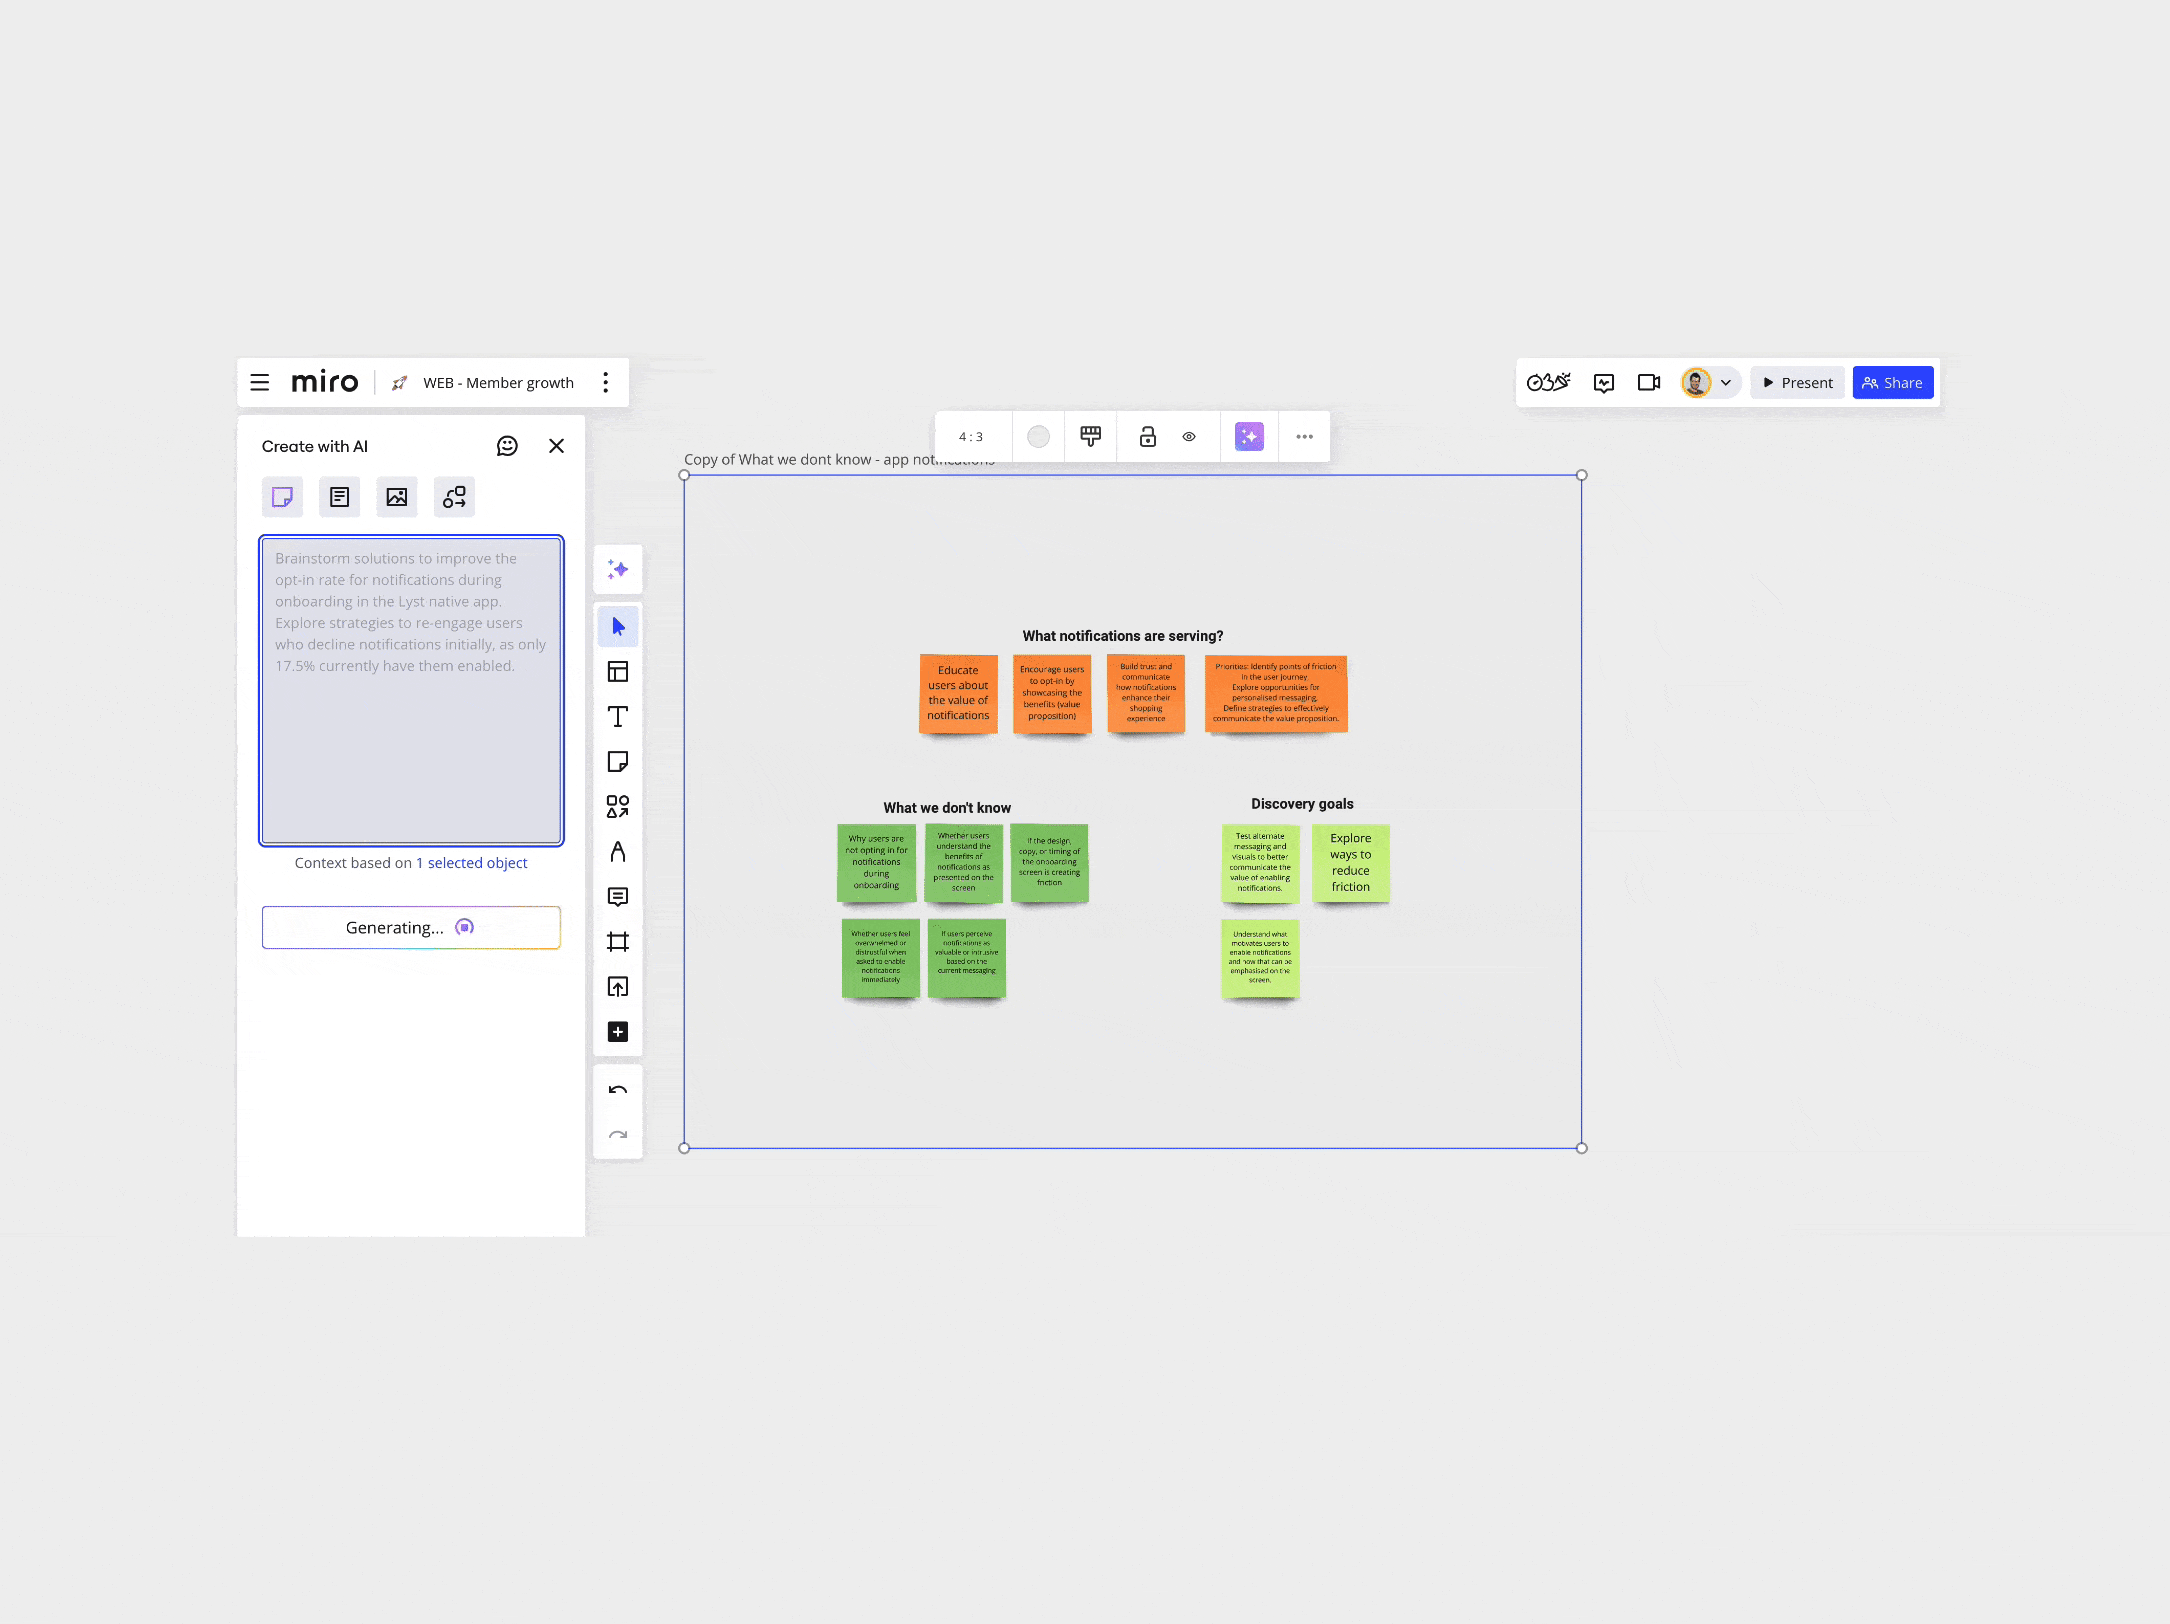Open the main hamburger menu
This screenshot has height=1624, width=2170.
point(260,383)
